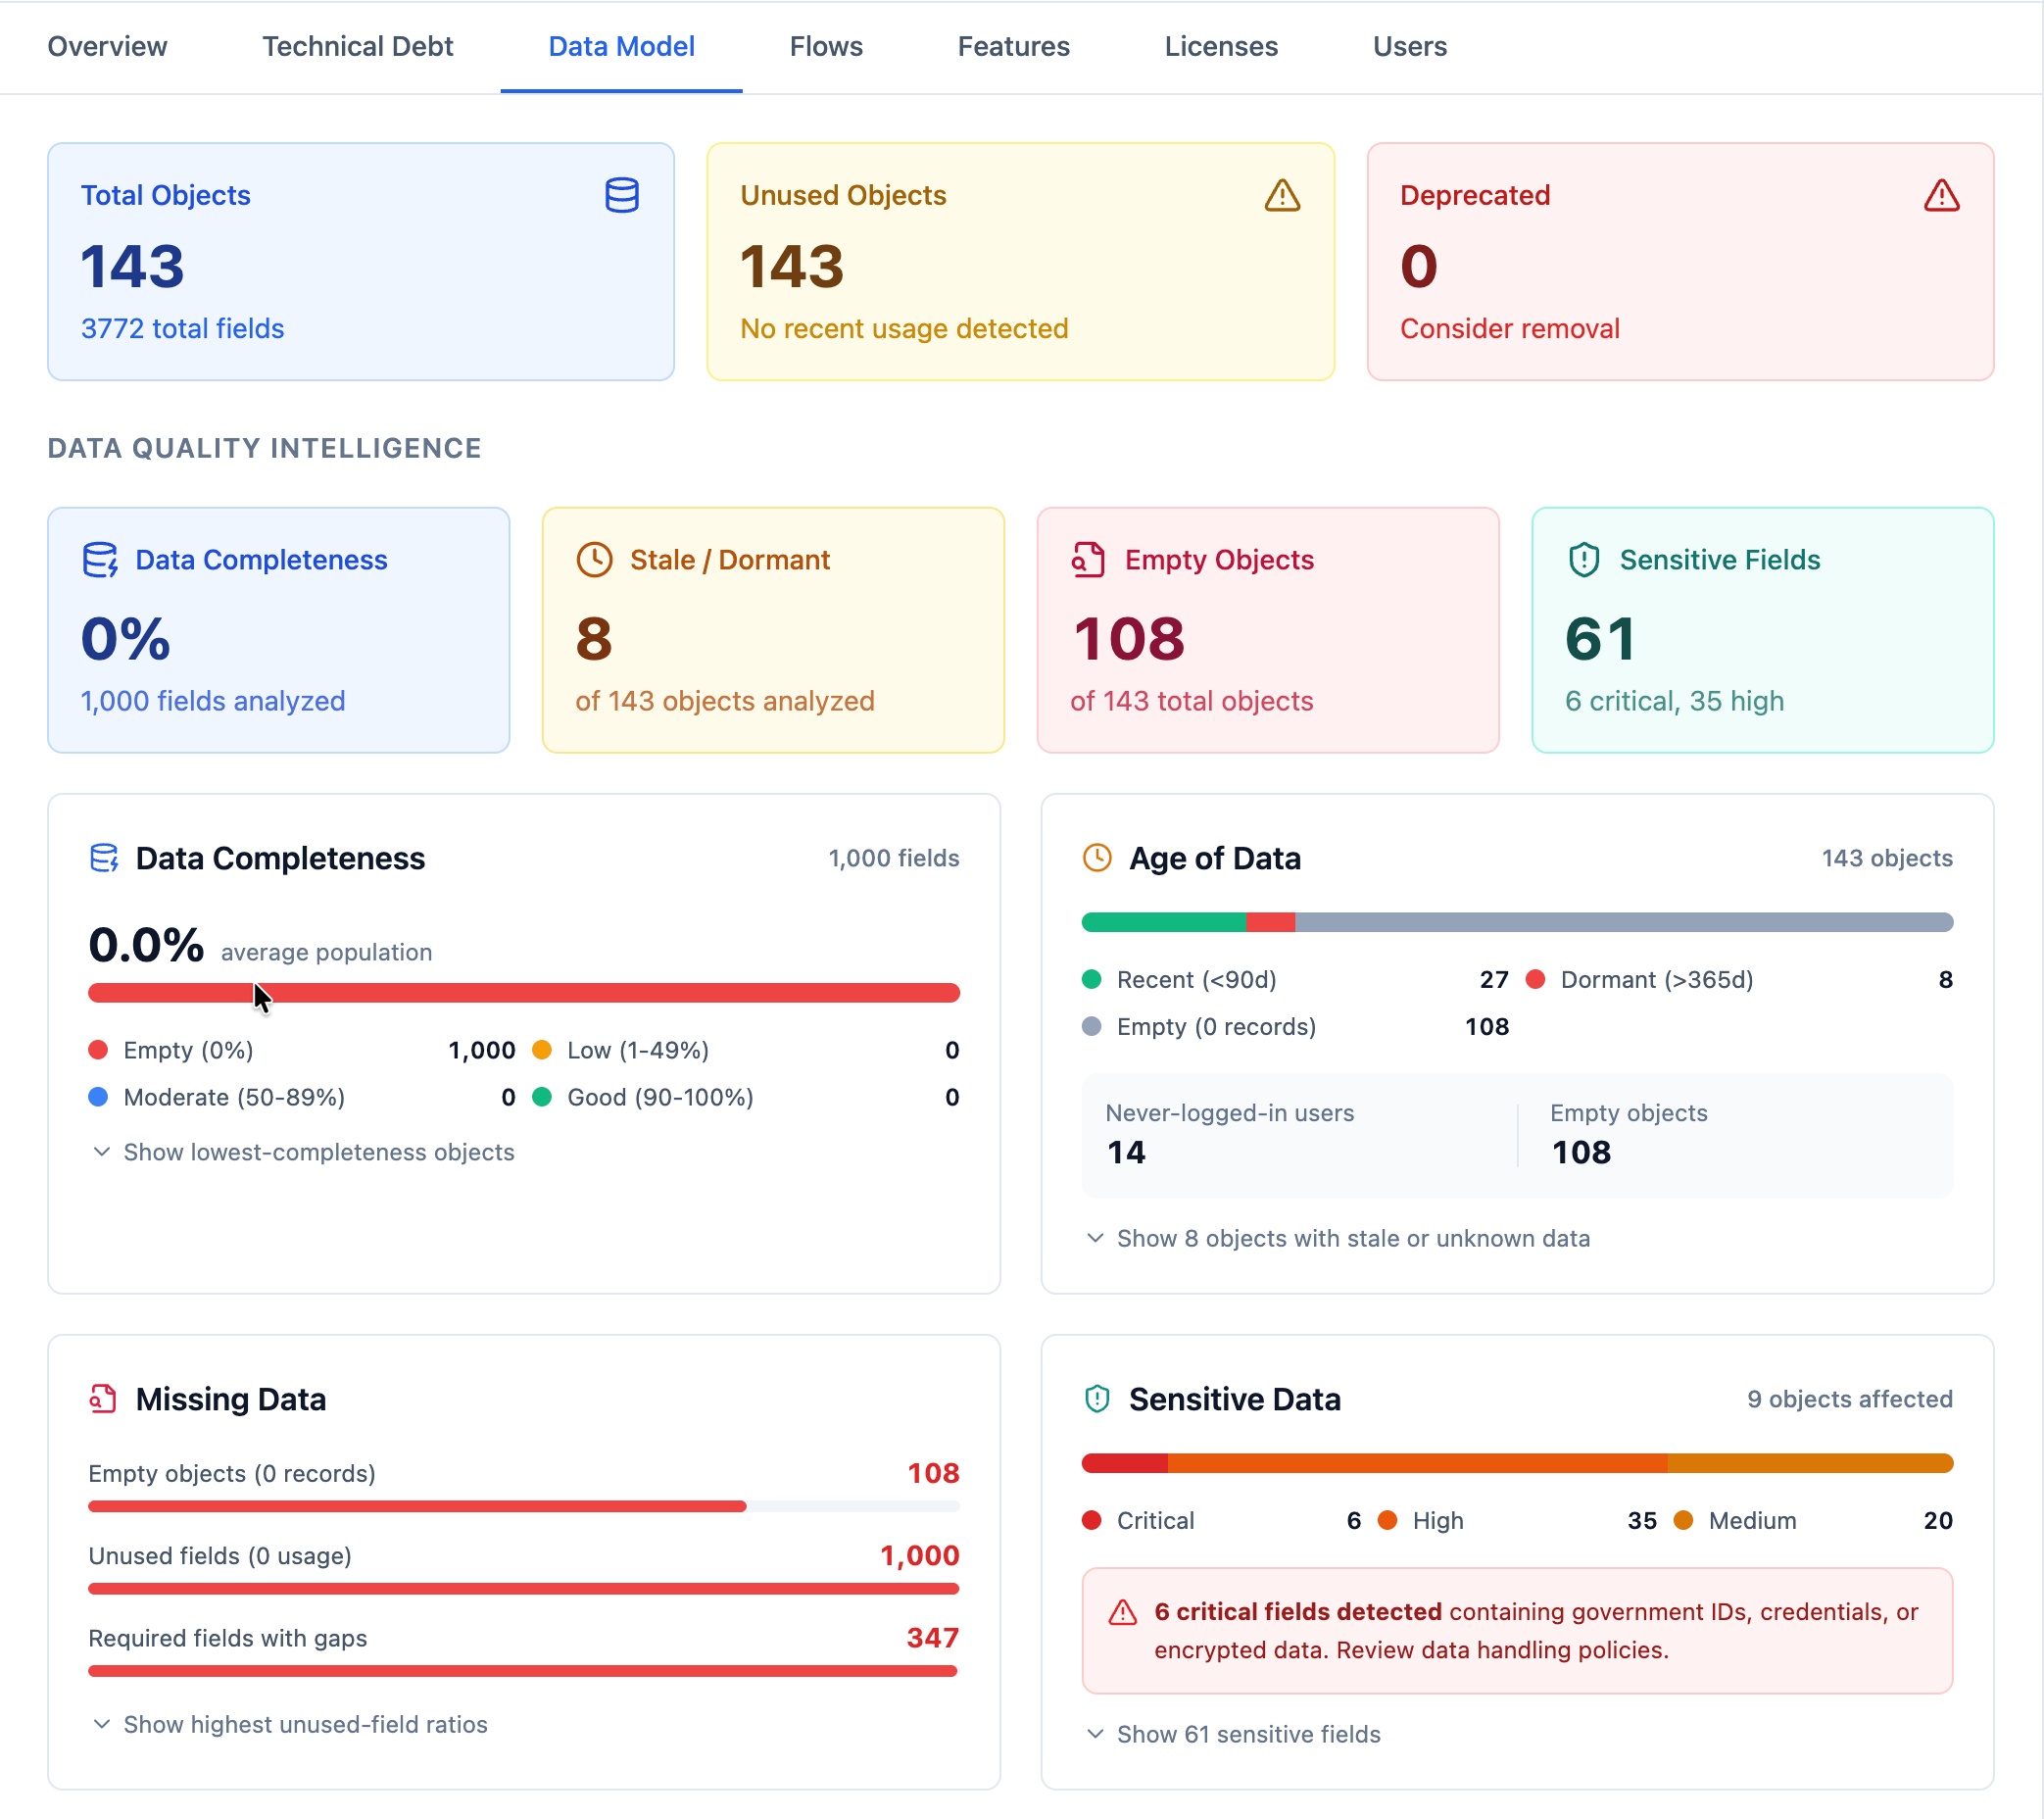Click the average population progress bar
2044x1819 pixels.
[x=524, y=993]
